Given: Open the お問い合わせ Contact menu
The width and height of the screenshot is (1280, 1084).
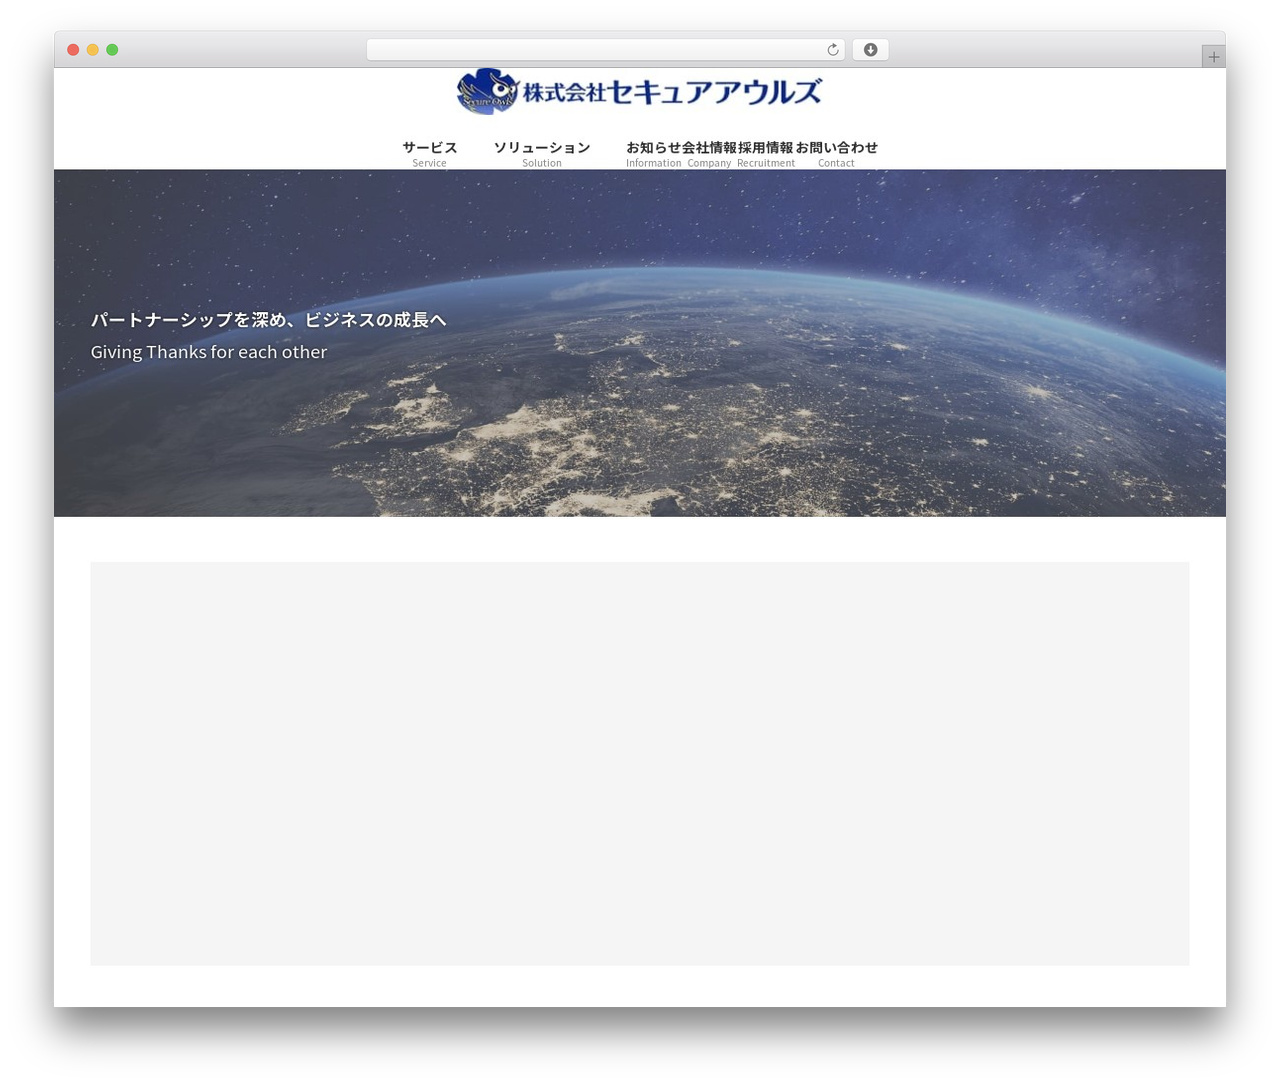Looking at the screenshot, I should 836,154.
